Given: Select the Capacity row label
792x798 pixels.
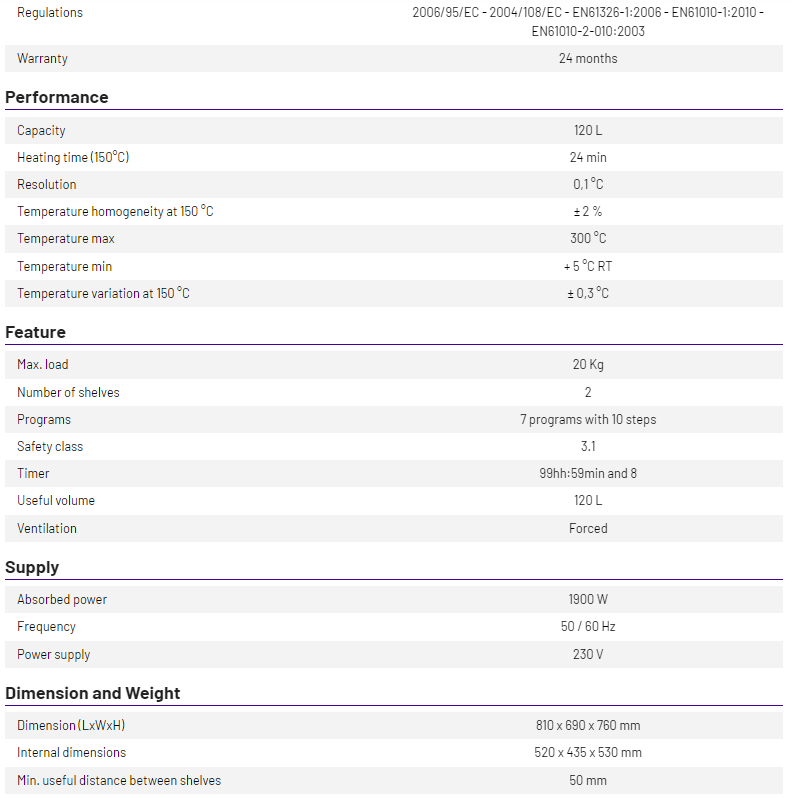Looking at the screenshot, I should pyautogui.click(x=41, y=130).
